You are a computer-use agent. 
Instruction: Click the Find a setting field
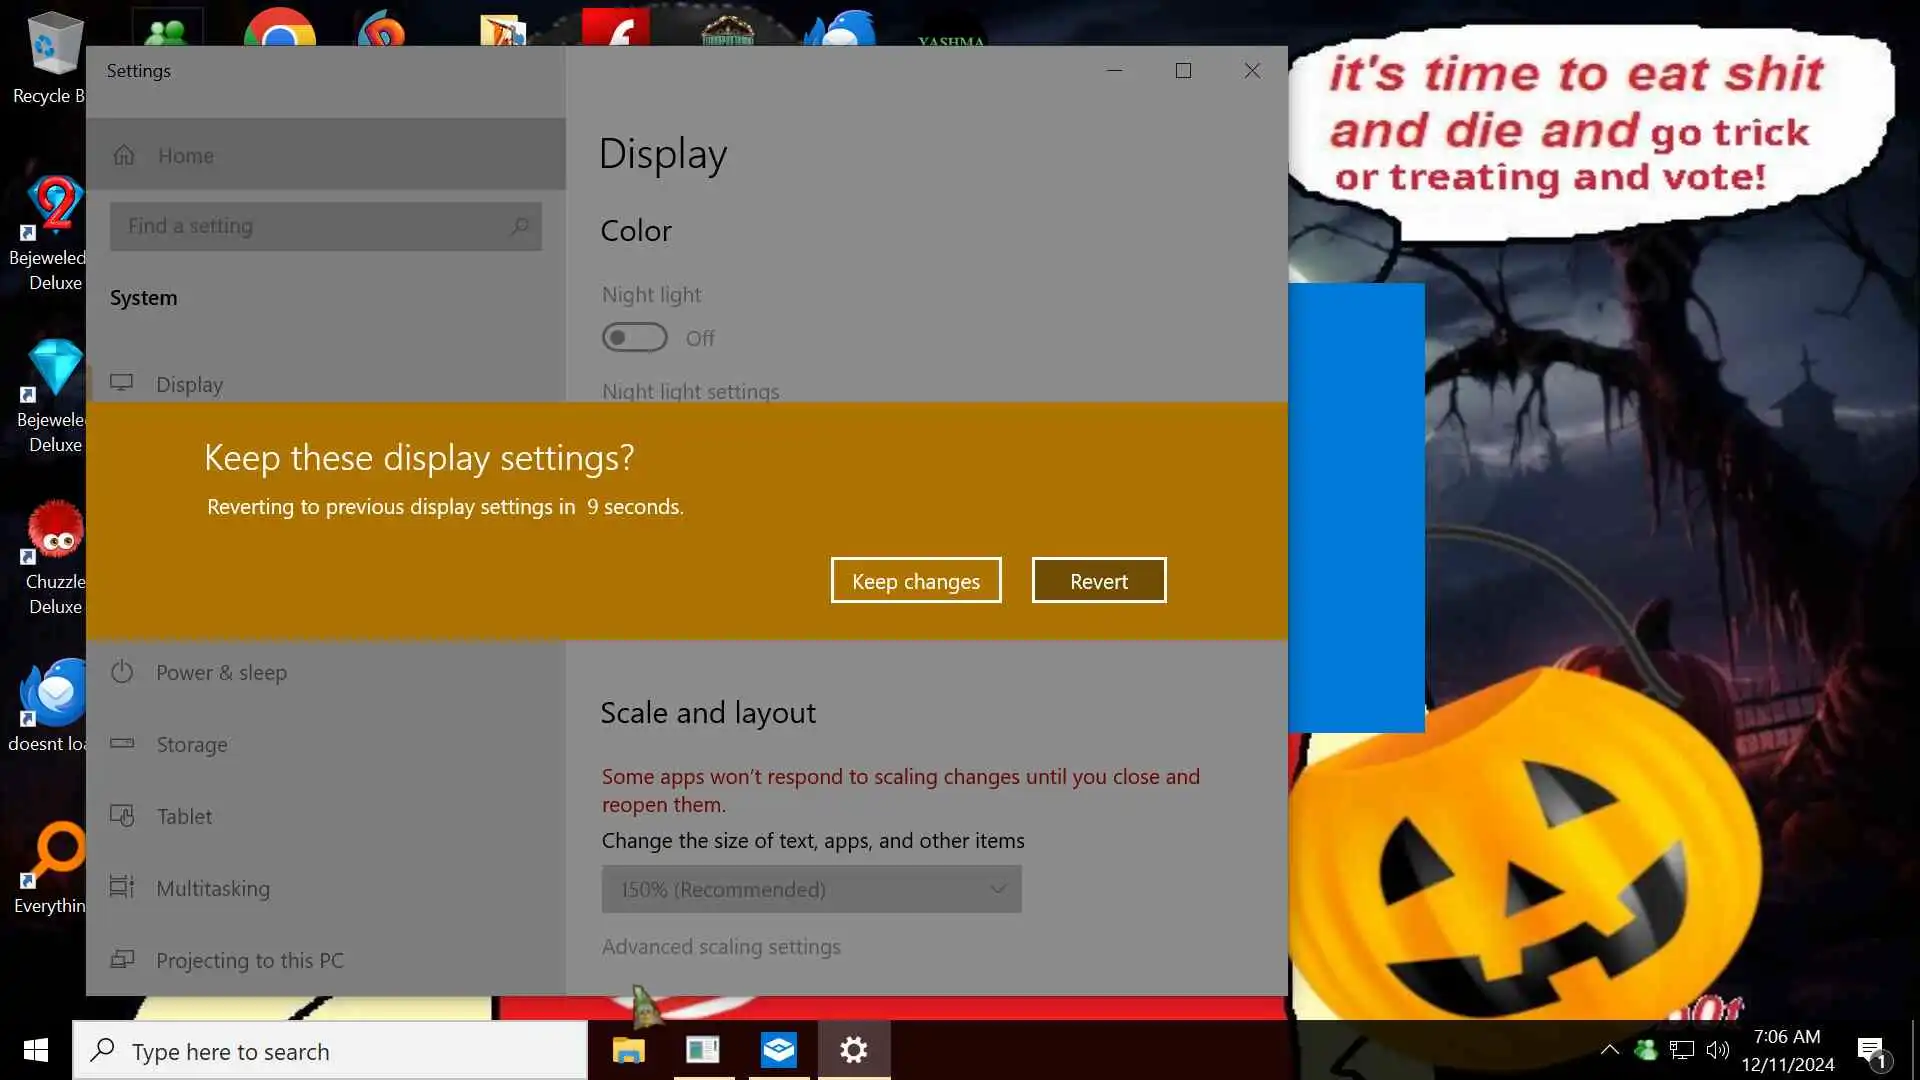pyautogui.click(x=325, y=226)
